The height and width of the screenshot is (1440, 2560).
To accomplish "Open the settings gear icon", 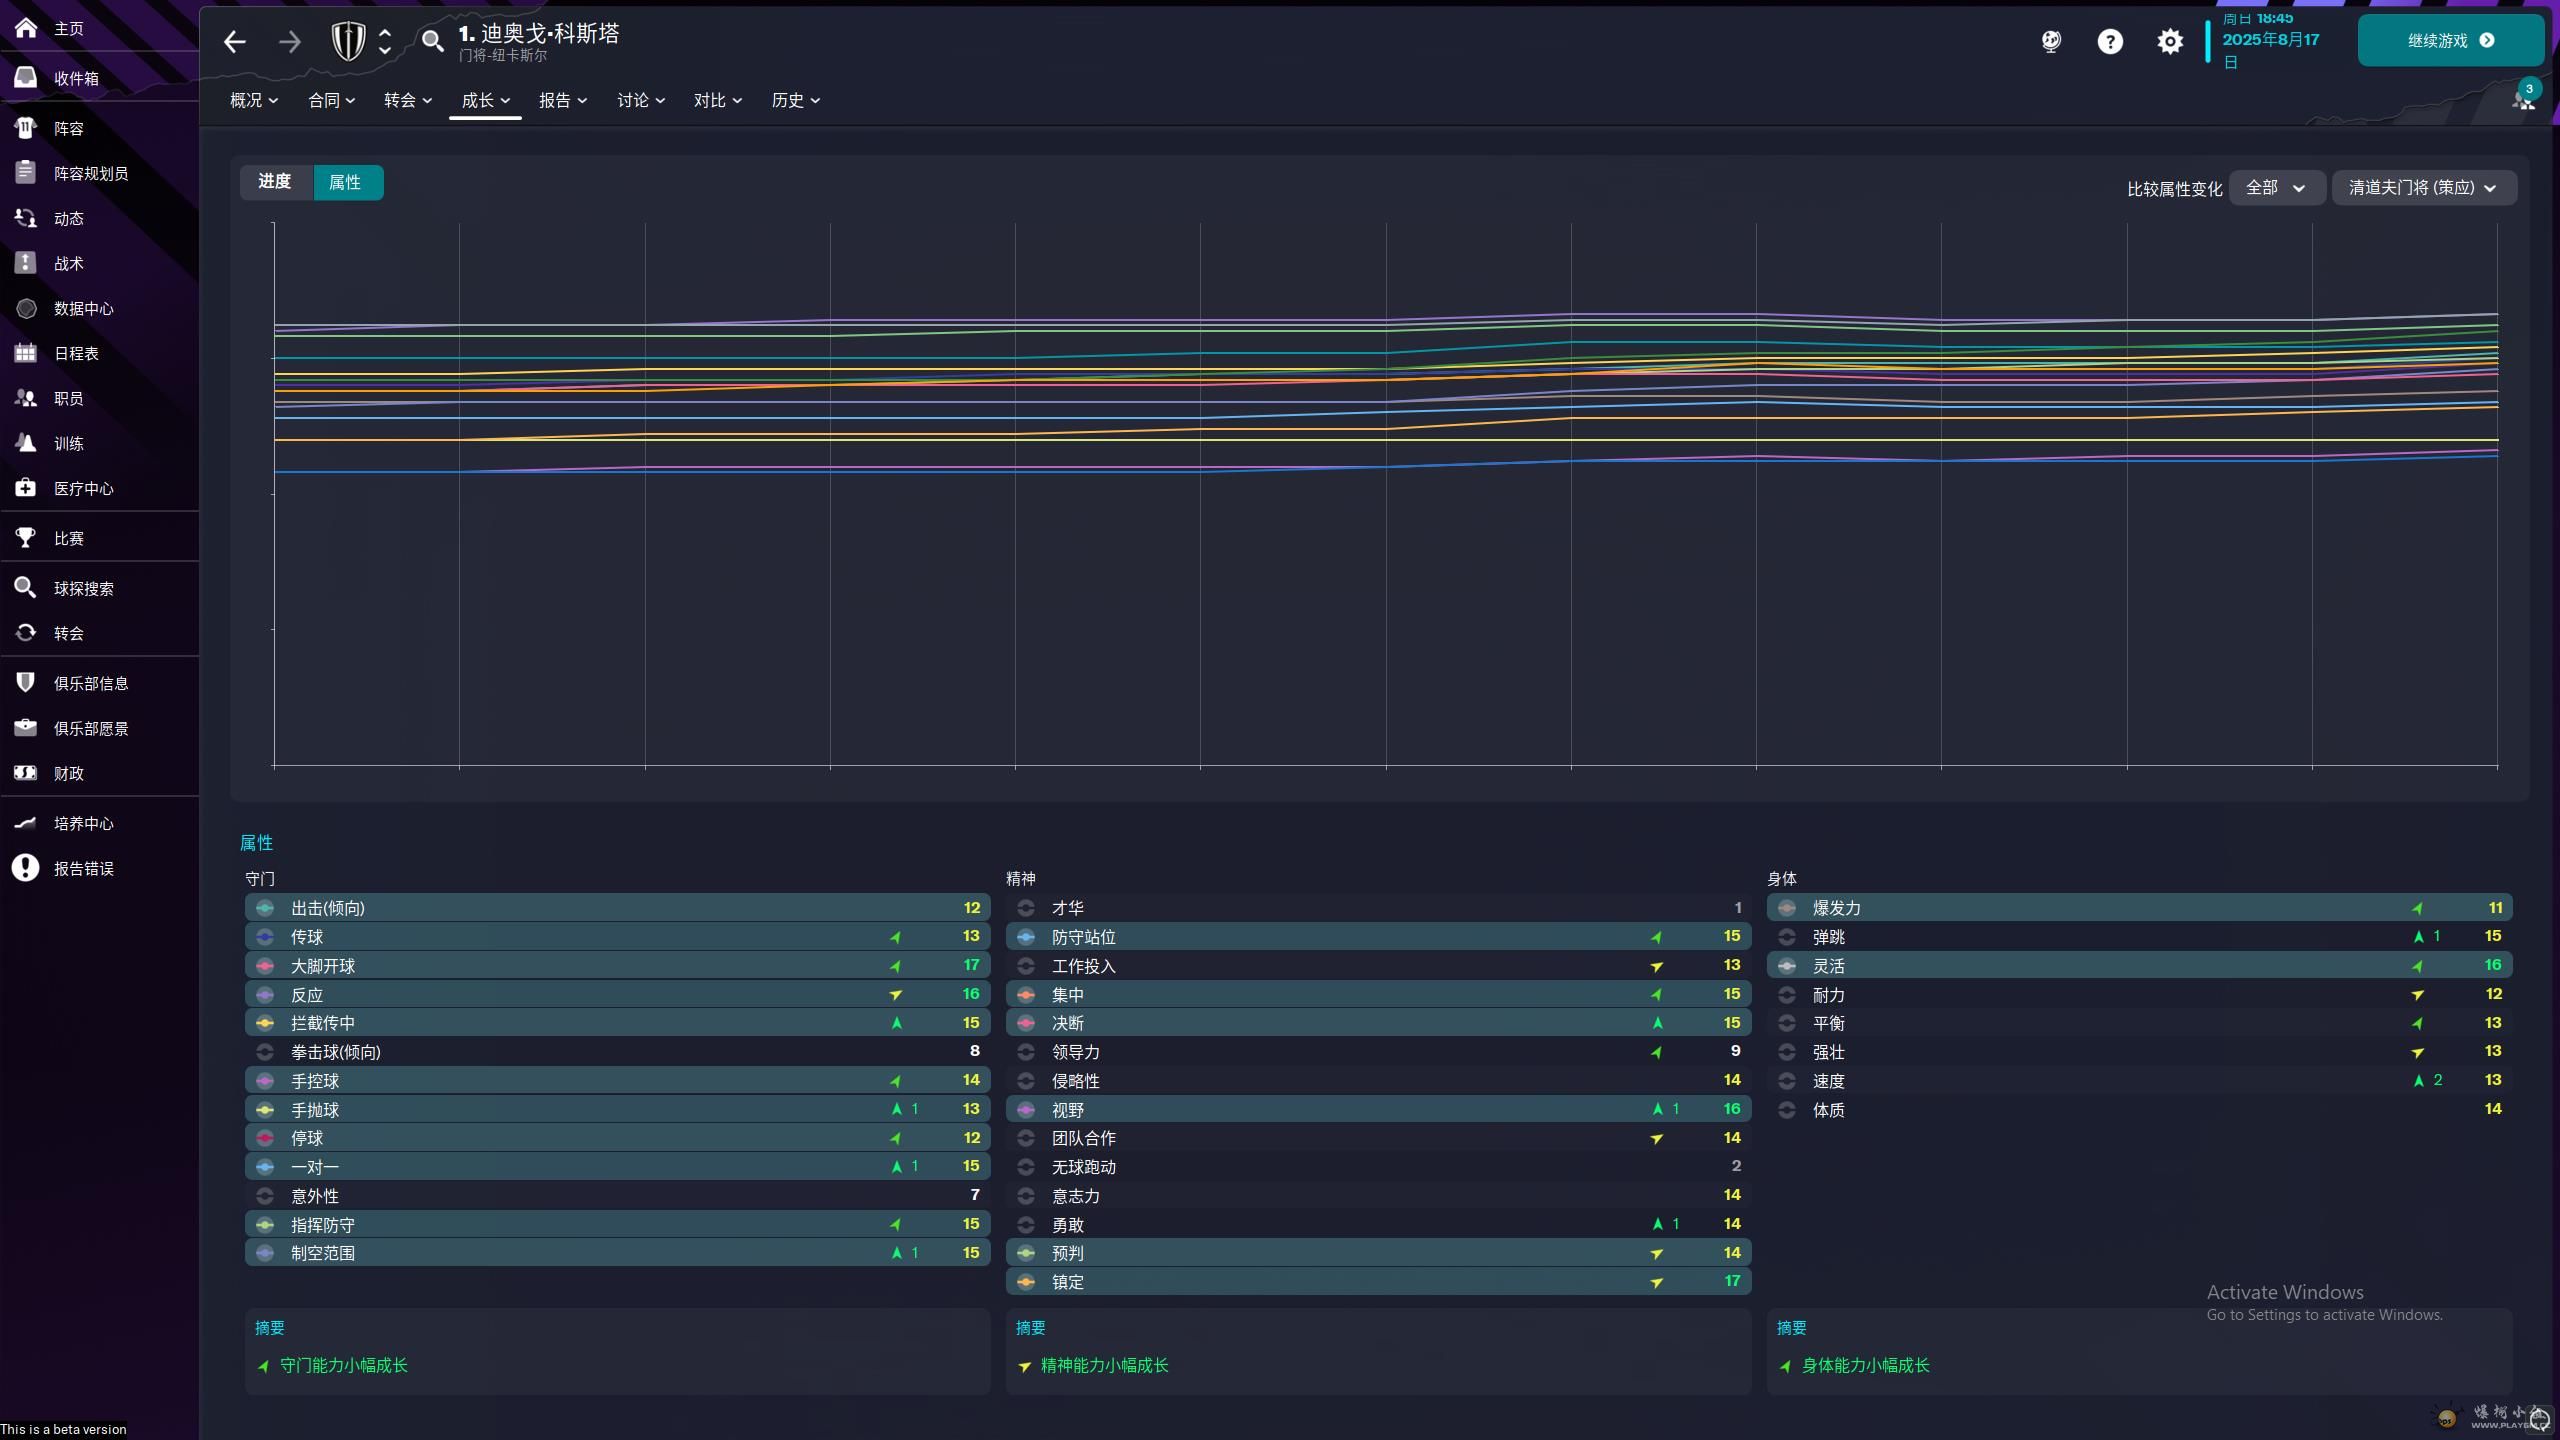I will coord(2170,41).
